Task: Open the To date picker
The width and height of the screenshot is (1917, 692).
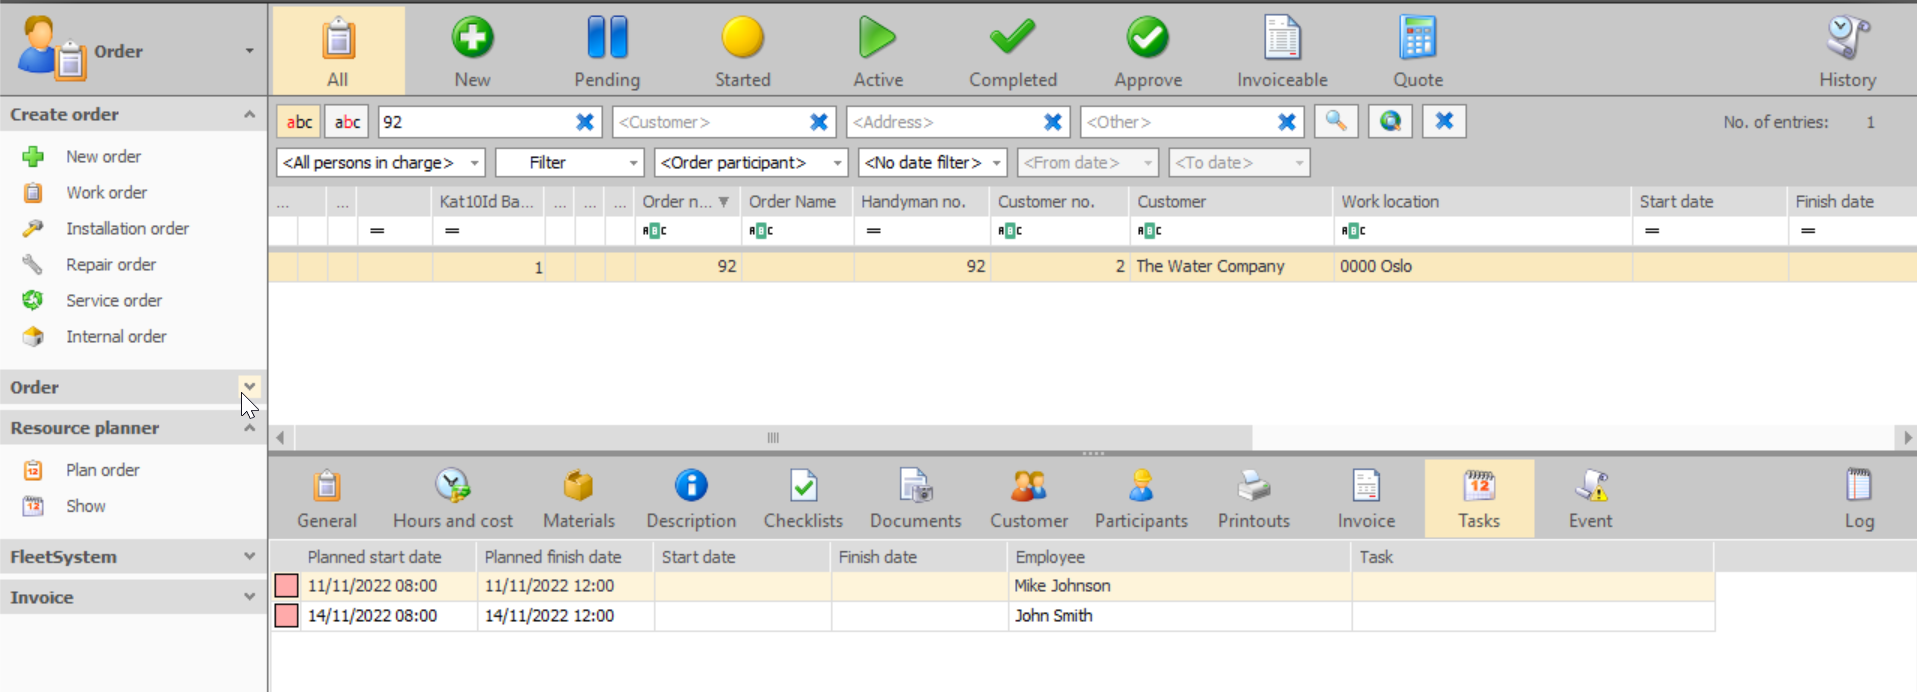Action: click(1239, 162)
